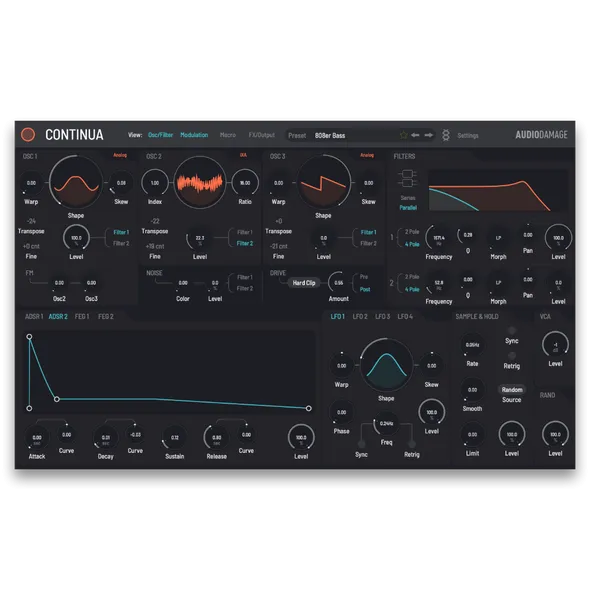Click ADSR Sustain knob
Screen dimensions: 590x590
click(175, 438)
